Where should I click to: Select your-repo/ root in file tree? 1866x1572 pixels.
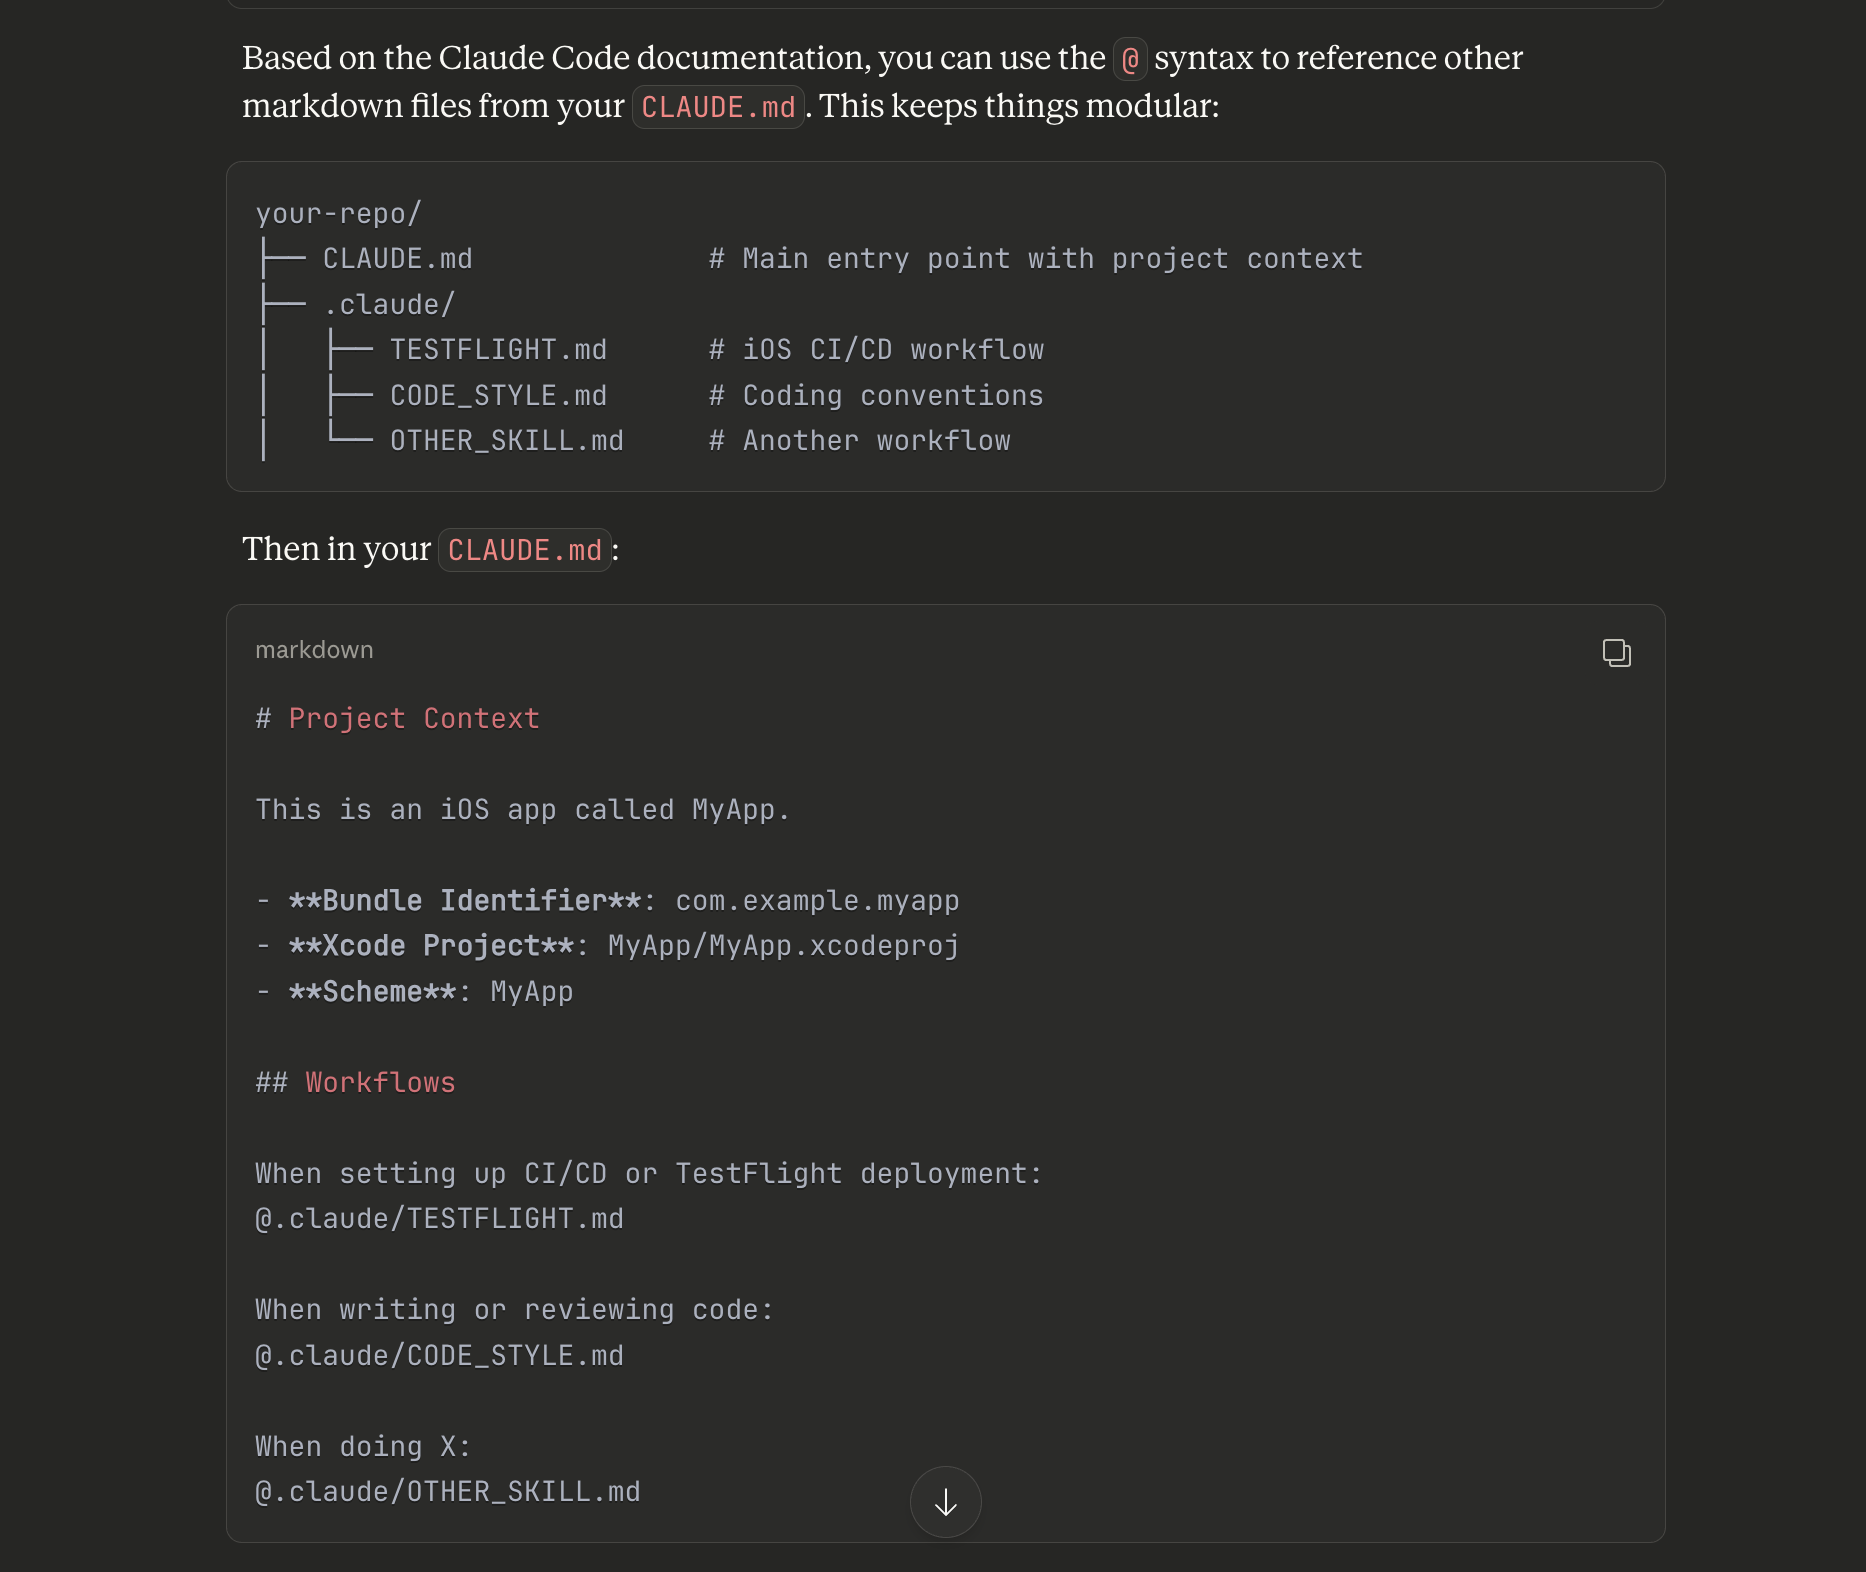tap(339, 214)
